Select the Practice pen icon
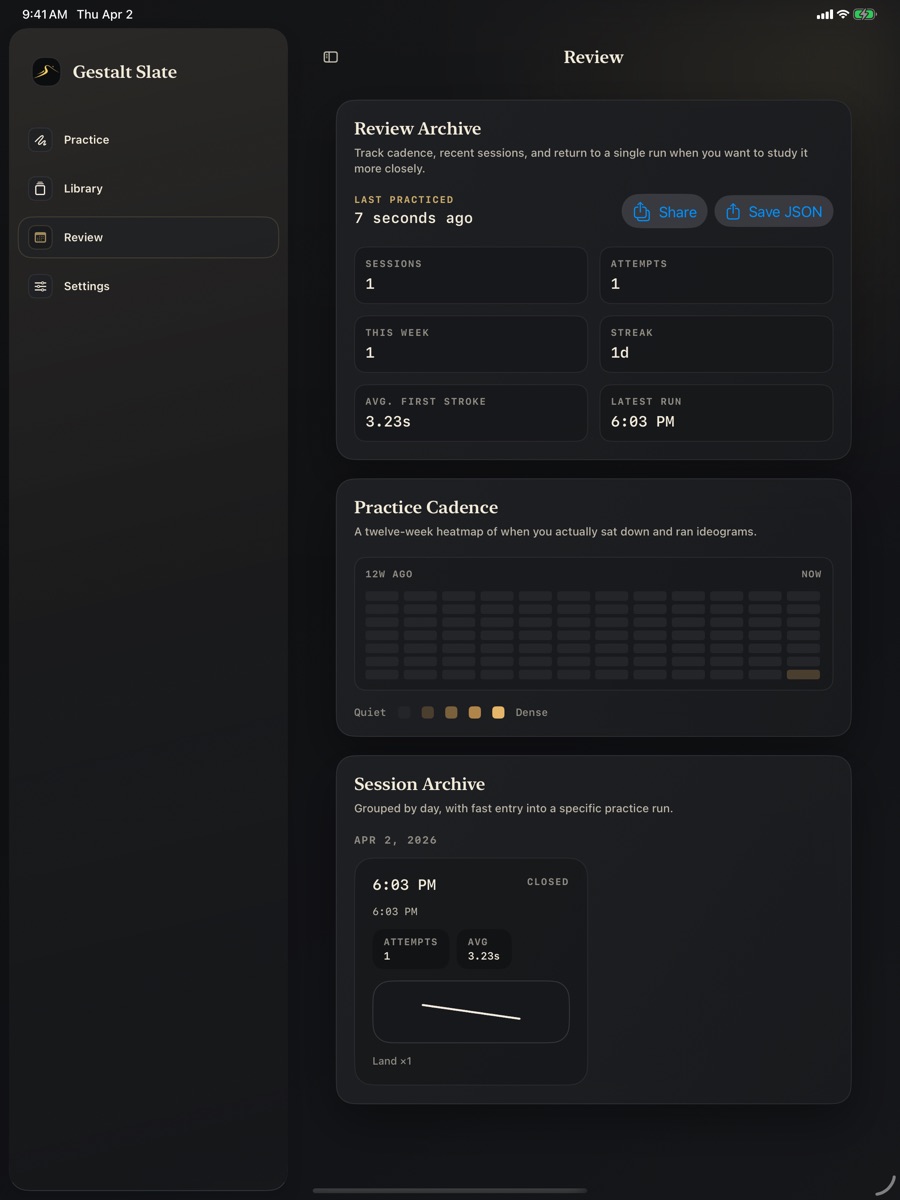 click(41, 140)
